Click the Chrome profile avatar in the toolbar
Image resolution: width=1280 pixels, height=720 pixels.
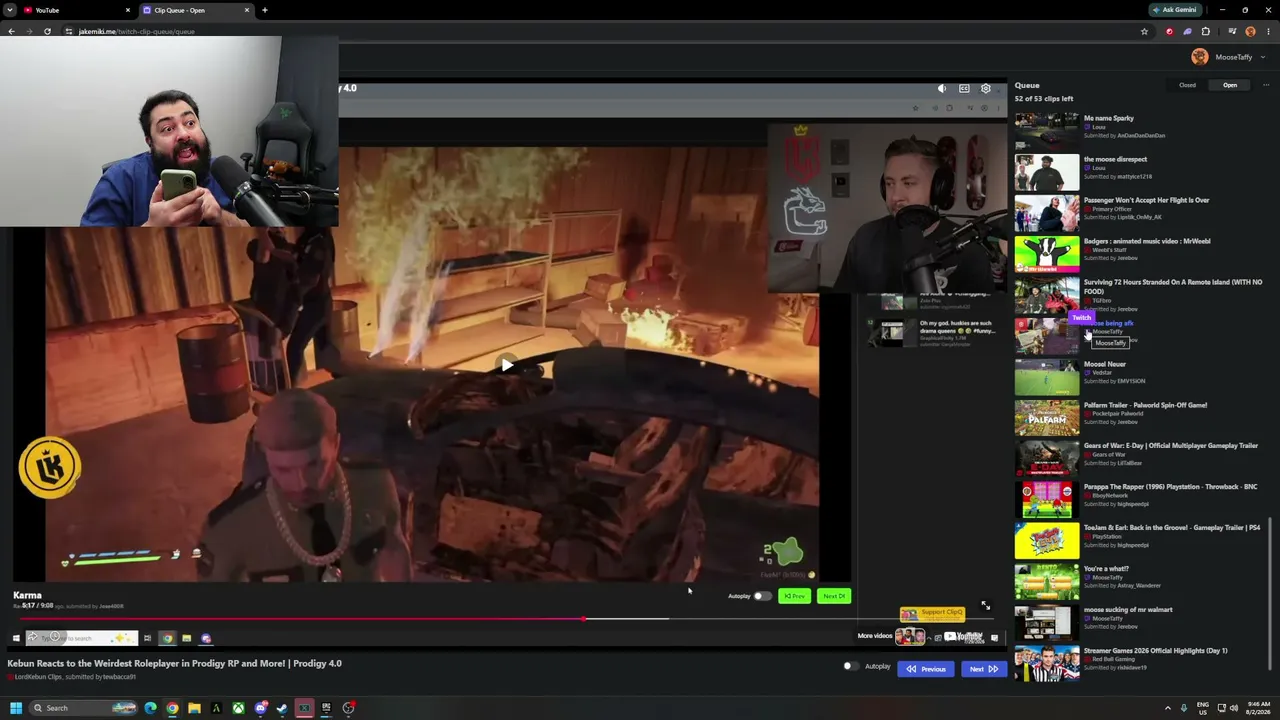coord(1250,31)
